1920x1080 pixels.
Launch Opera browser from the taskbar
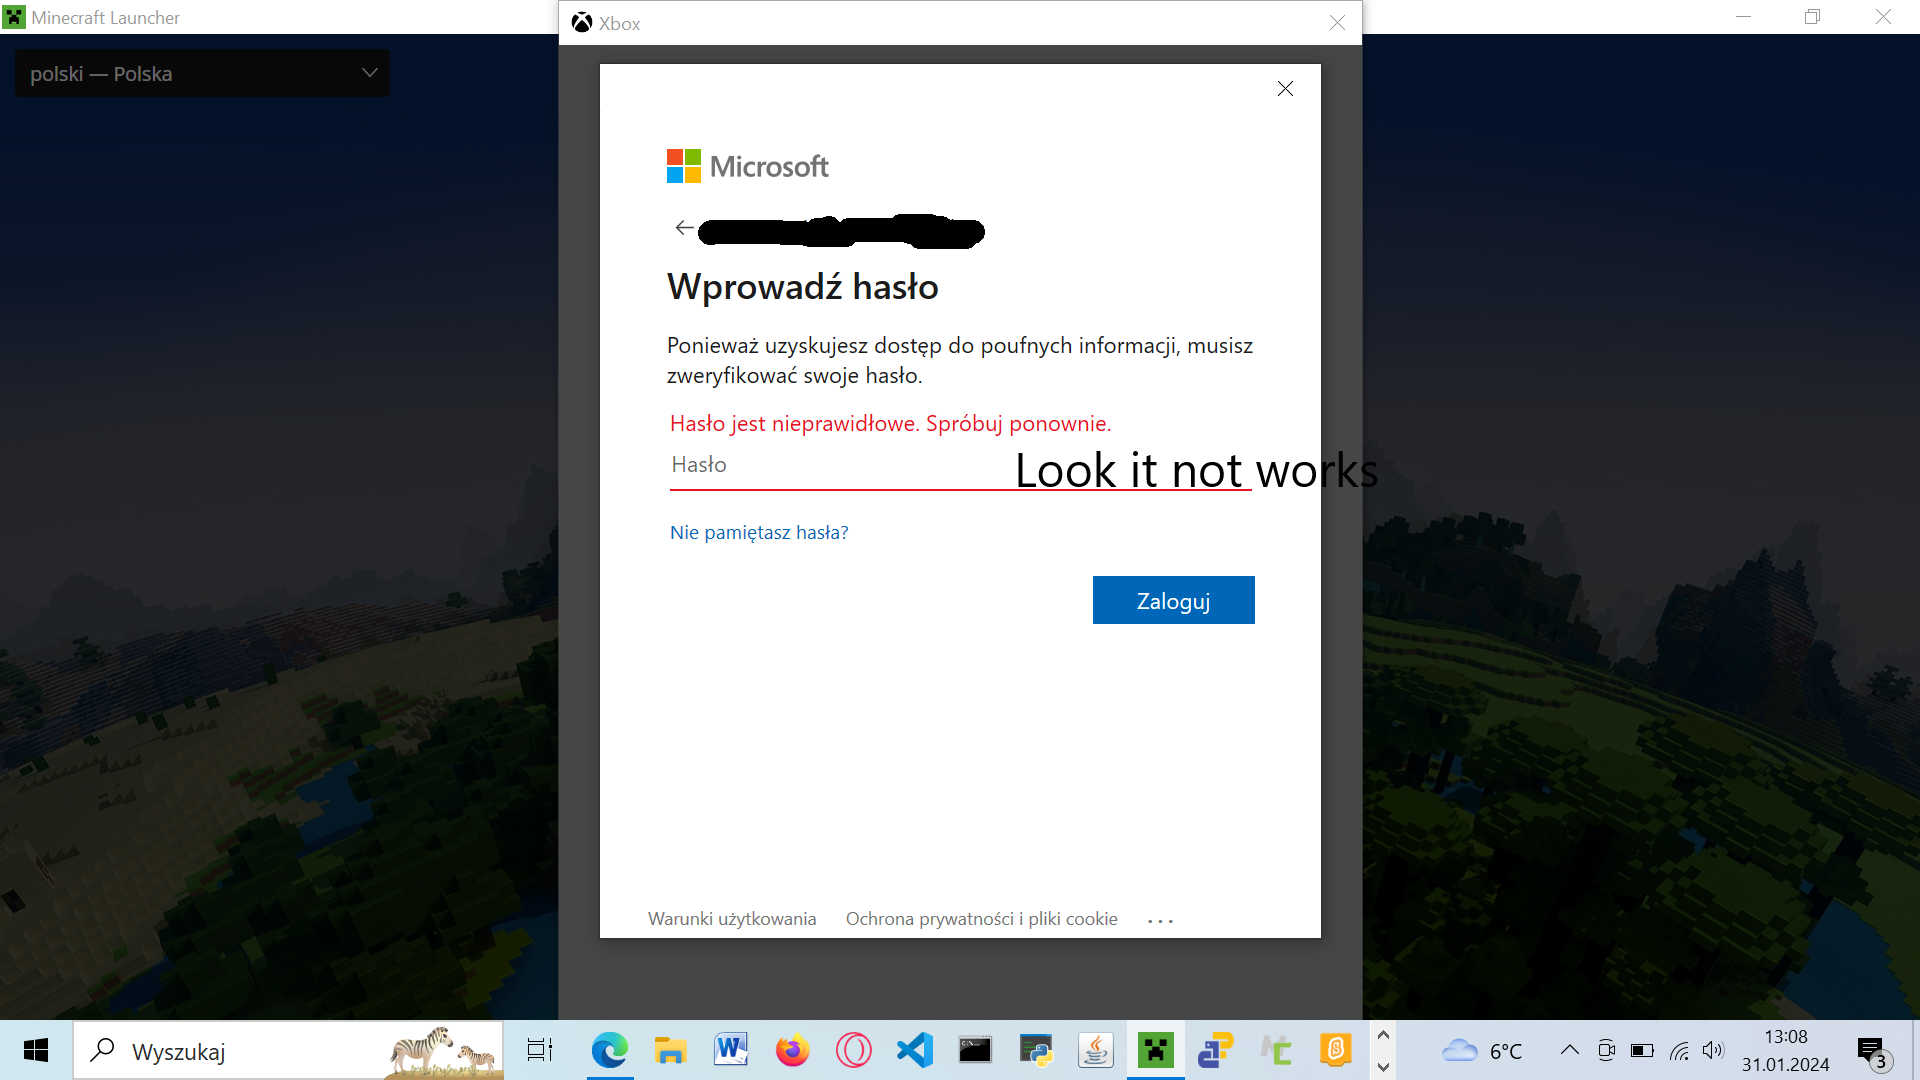pyautogui.click(x=853, y=1050)
